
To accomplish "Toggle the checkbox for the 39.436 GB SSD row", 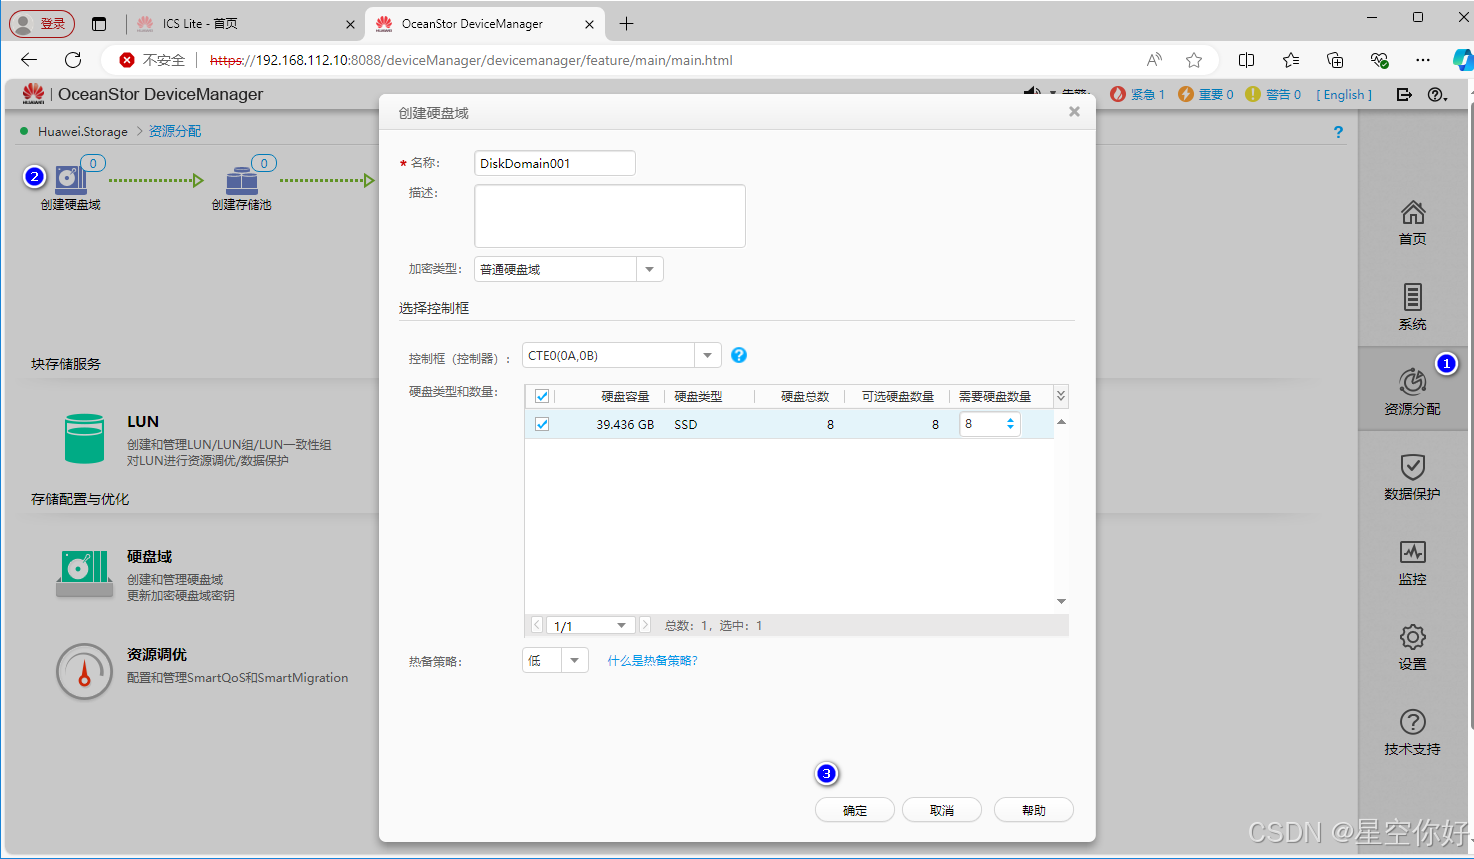I will 542,424.
